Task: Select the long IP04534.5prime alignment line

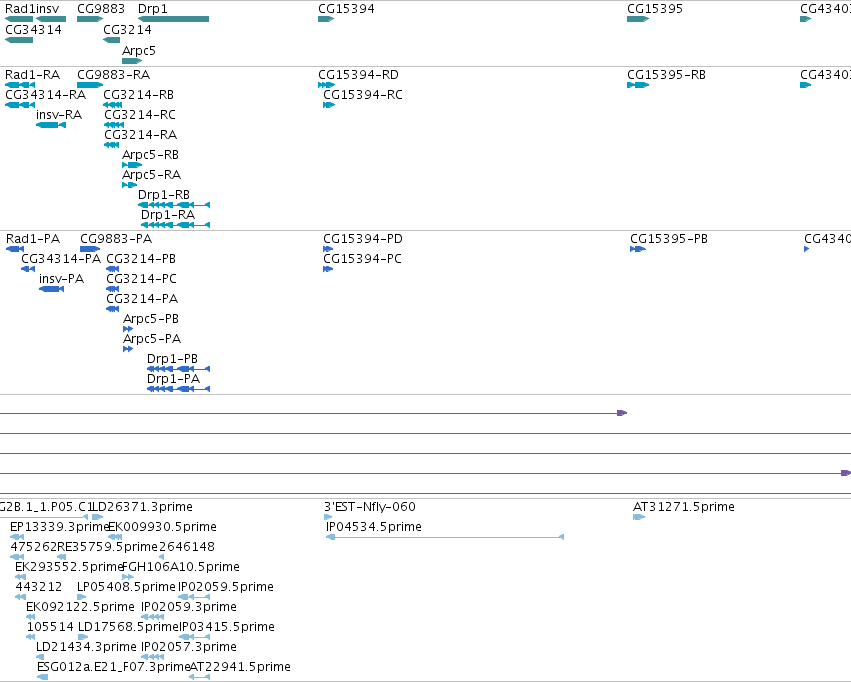Action: click(445, 537)
